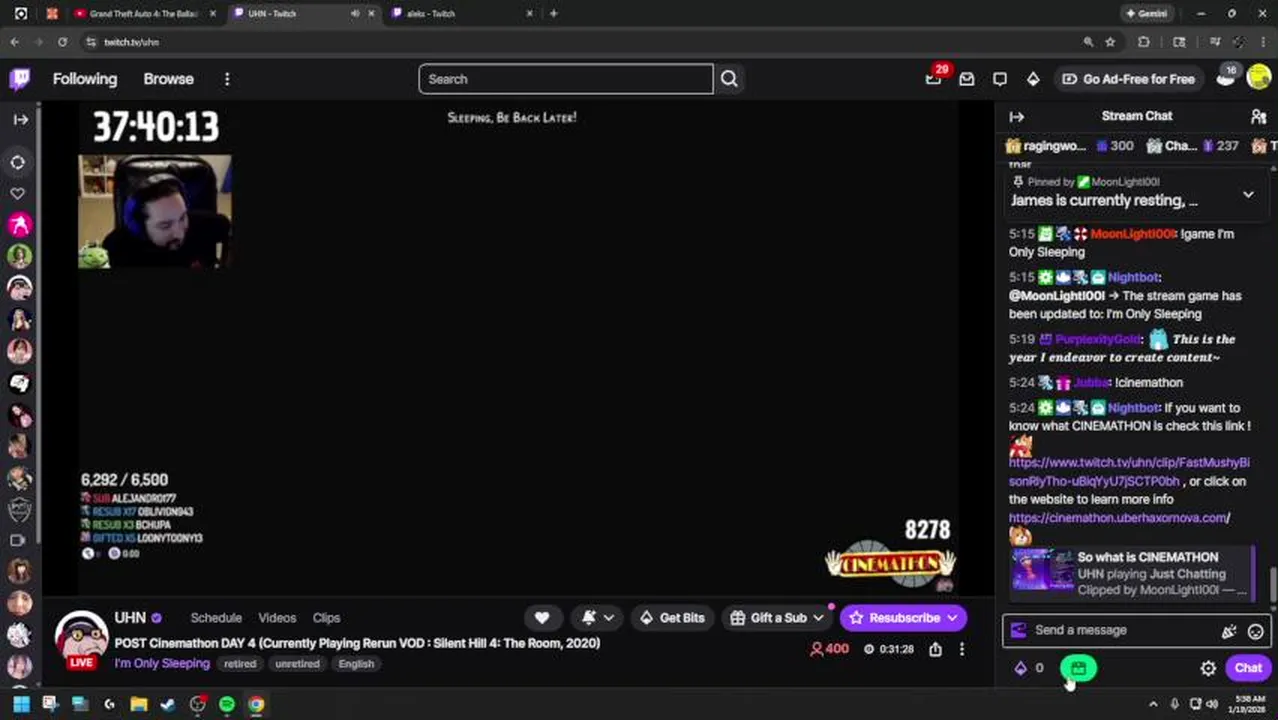Image resolution: width=1278 pixels, height=720 pixels.
Task: Open the Windows Start menu
Action: 20,705
